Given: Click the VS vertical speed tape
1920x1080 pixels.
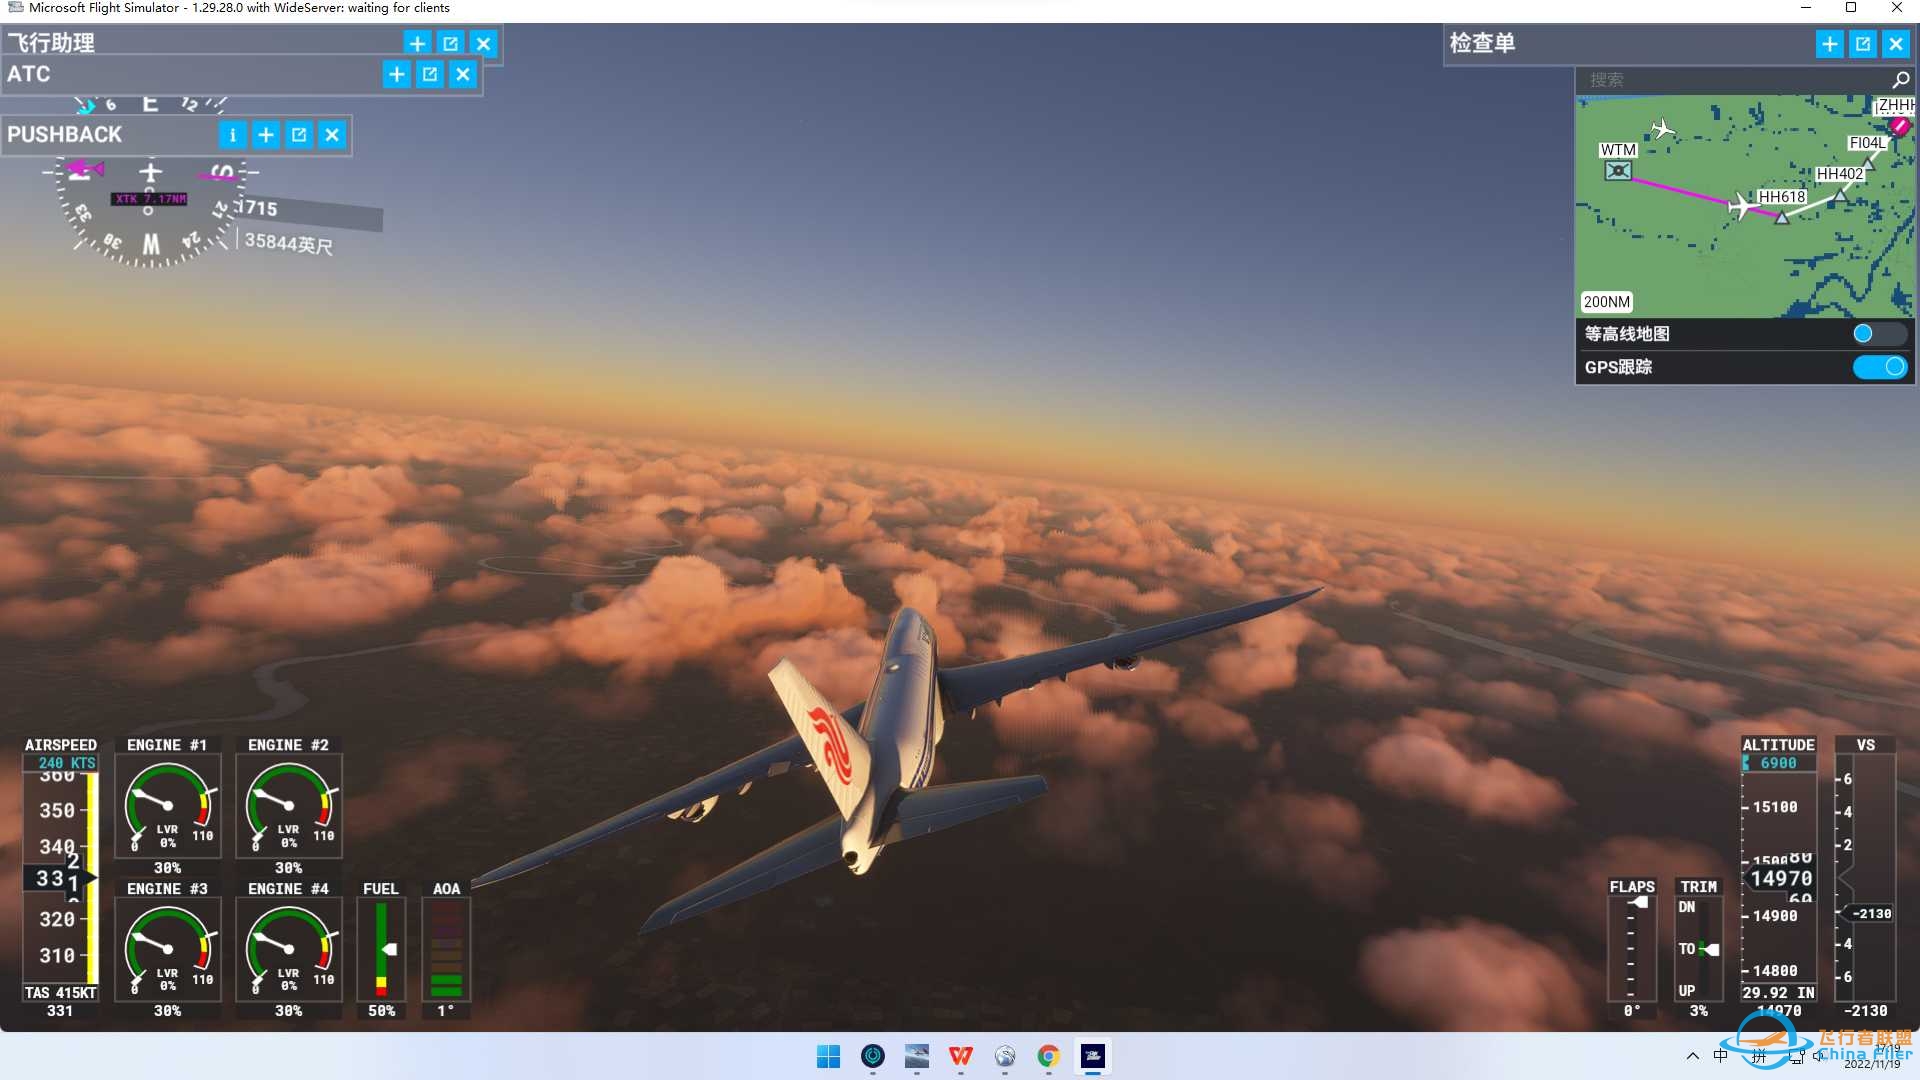Looking at the screenshot, I should [1865, 878].
